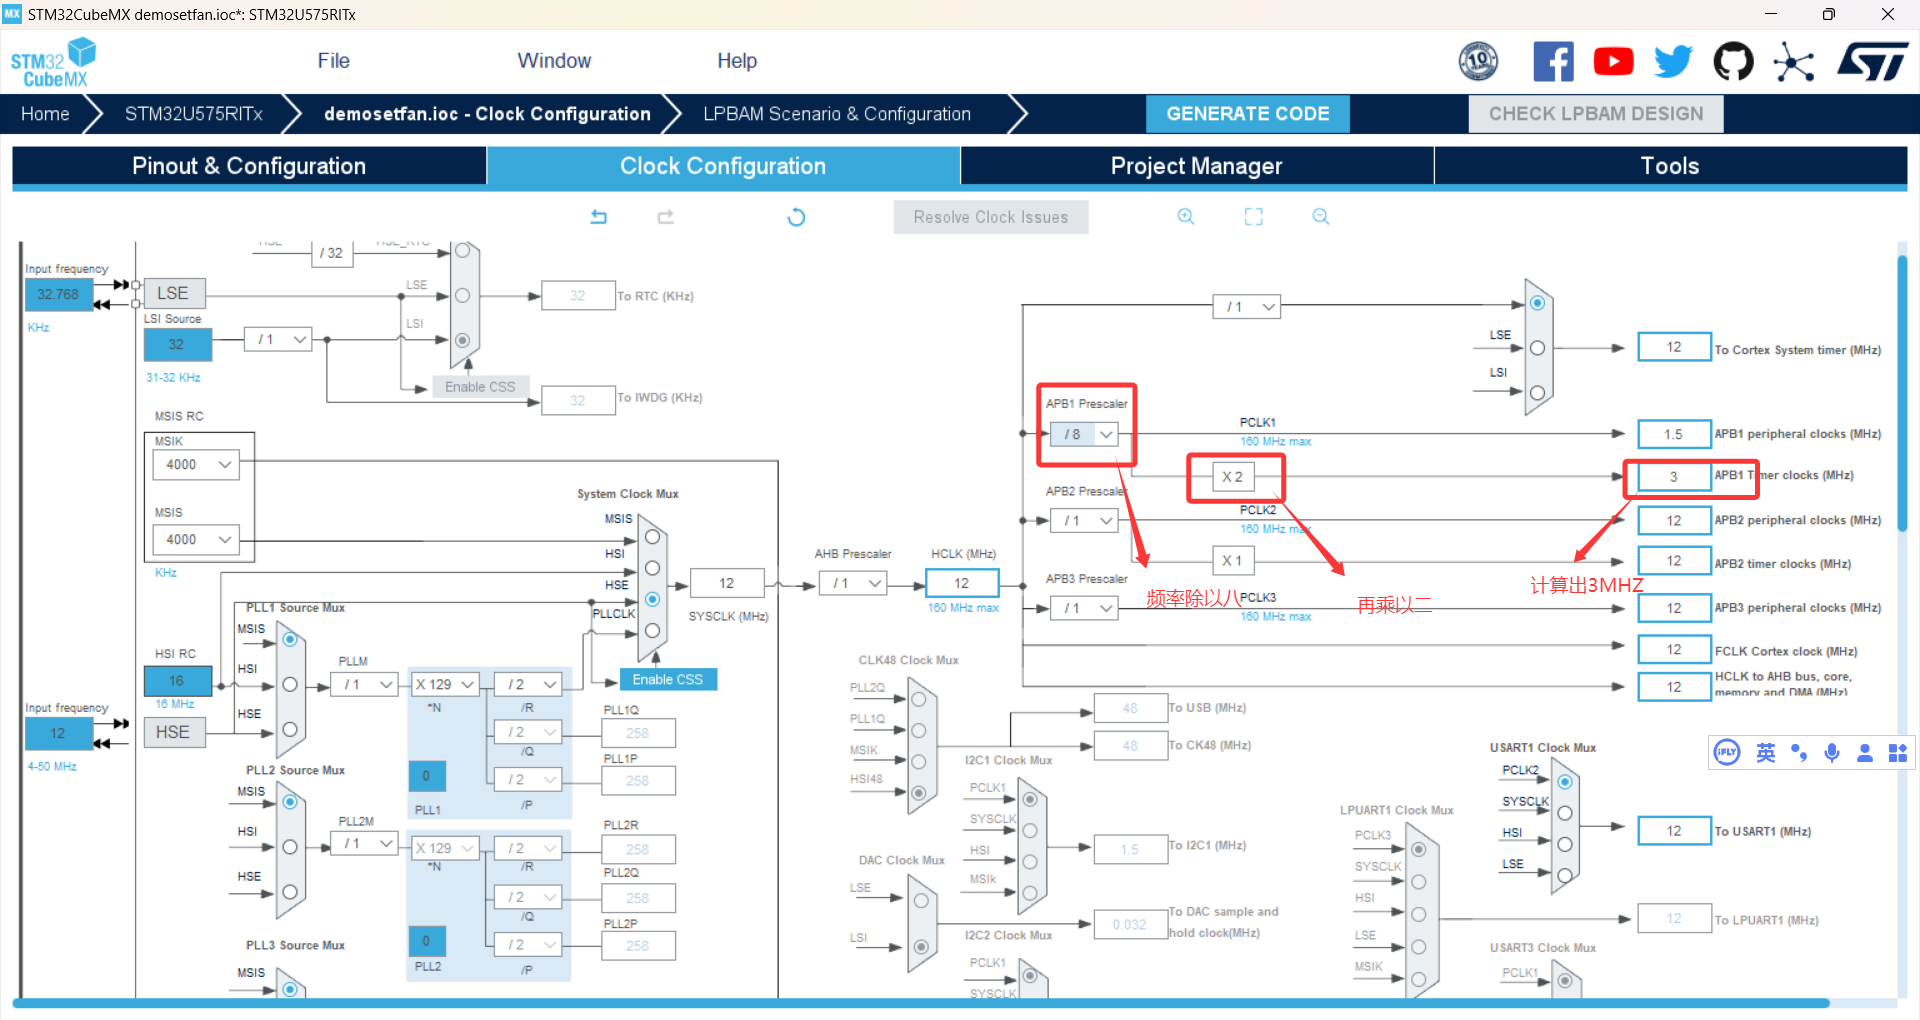
Task: Switch to Project Manager tab
Action: click(1197, 166)
